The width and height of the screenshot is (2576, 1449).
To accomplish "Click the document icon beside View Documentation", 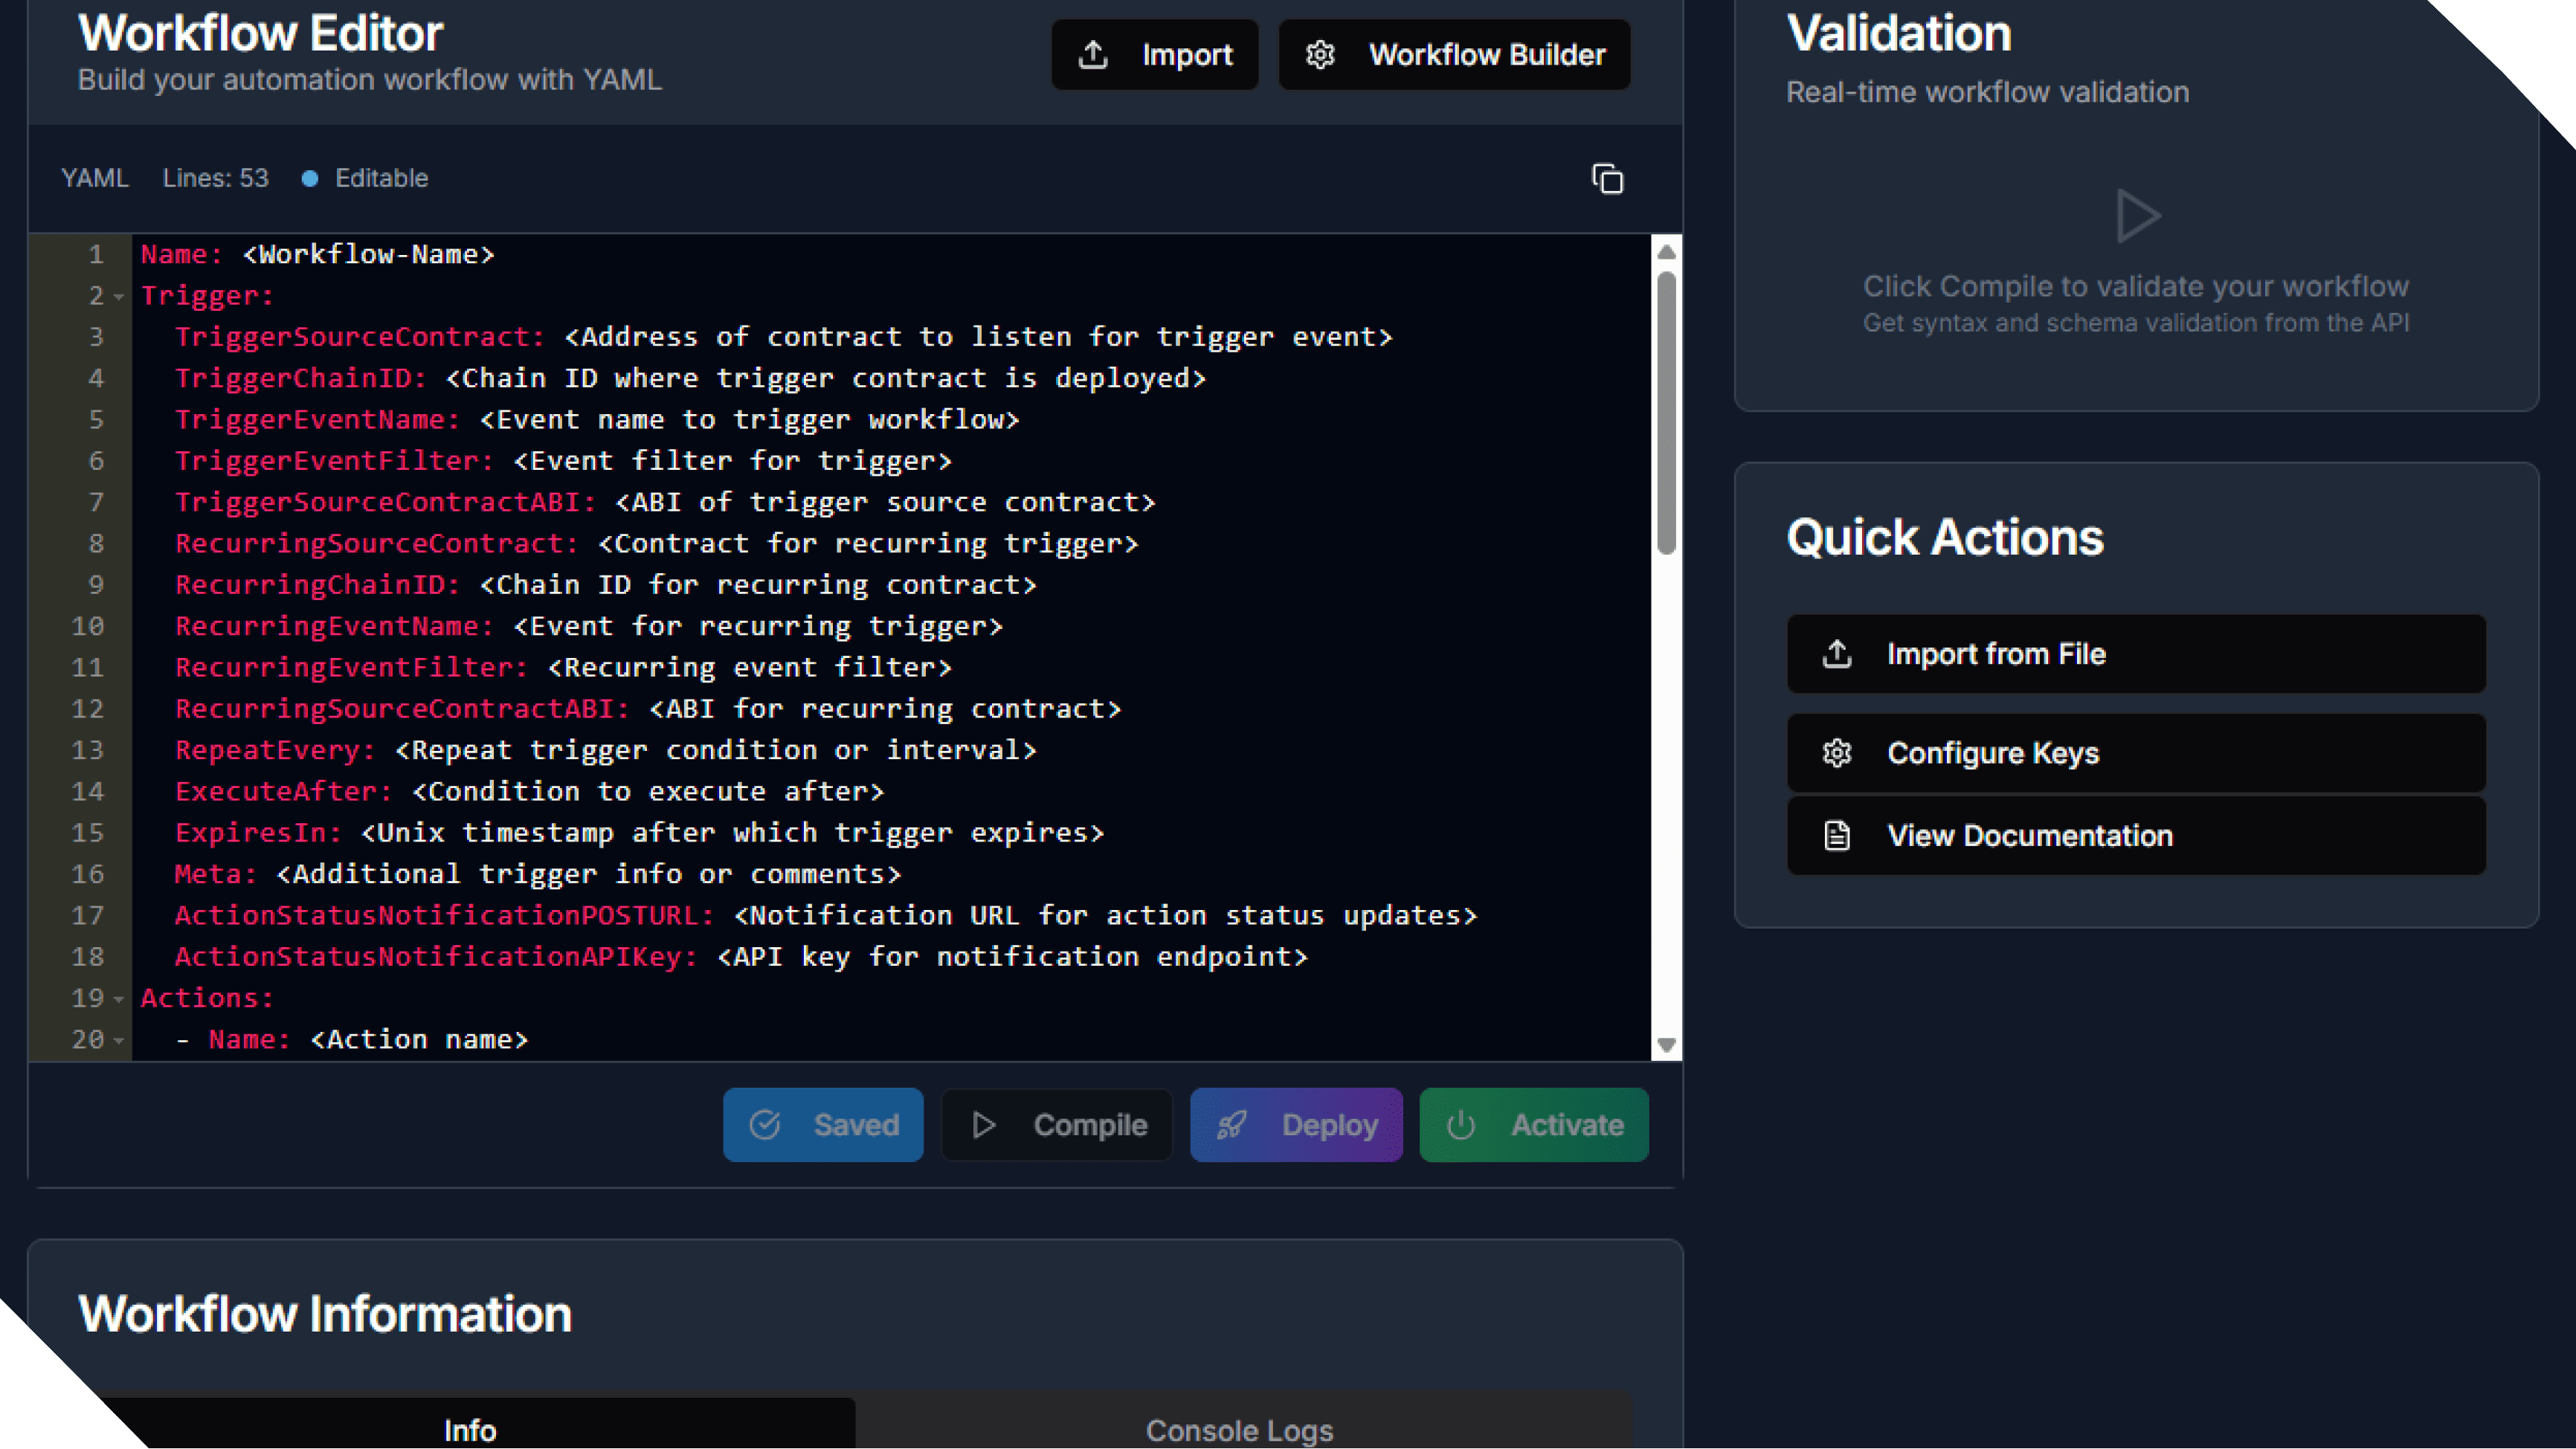I will click(x=1837, y=835).
